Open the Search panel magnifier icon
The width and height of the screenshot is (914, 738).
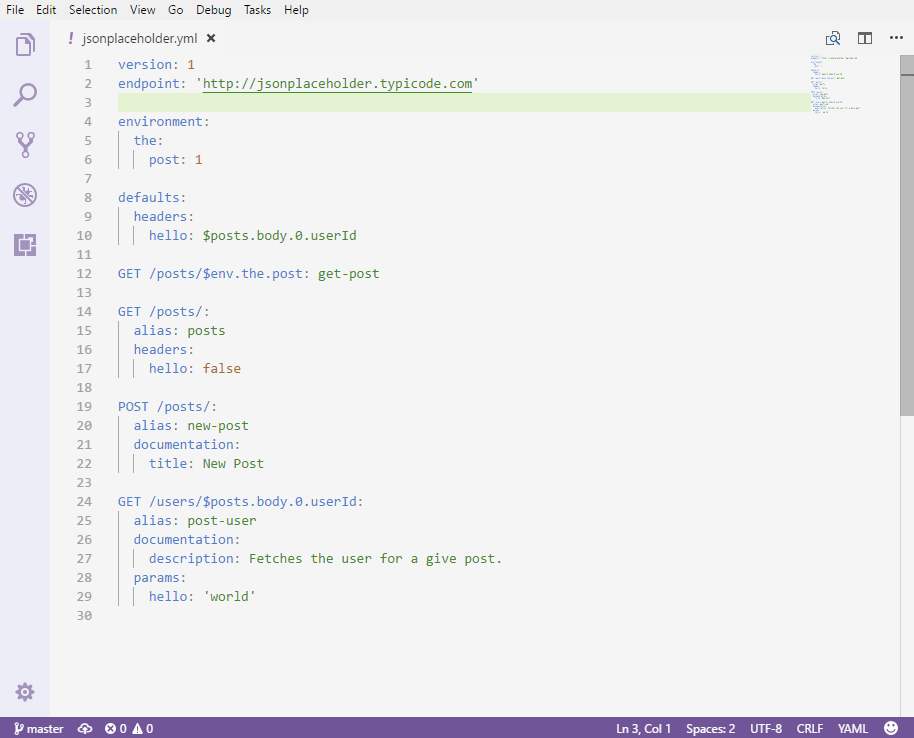click(25, 95)
